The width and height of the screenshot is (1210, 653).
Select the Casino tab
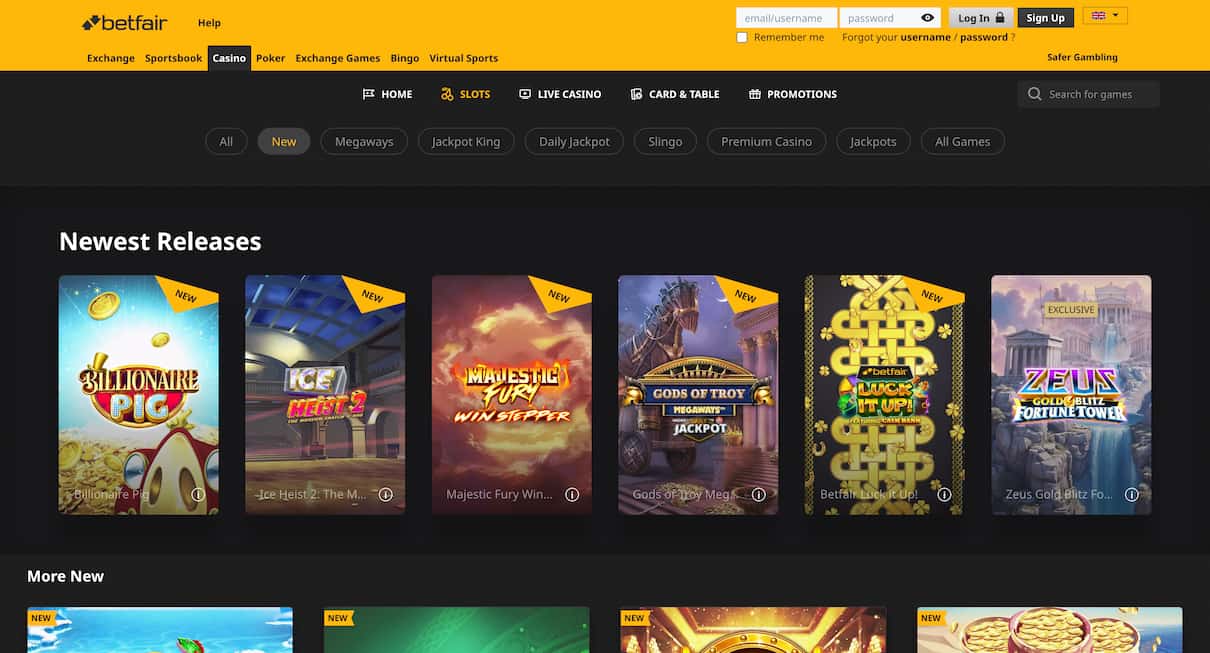click(x=229, y=58)
